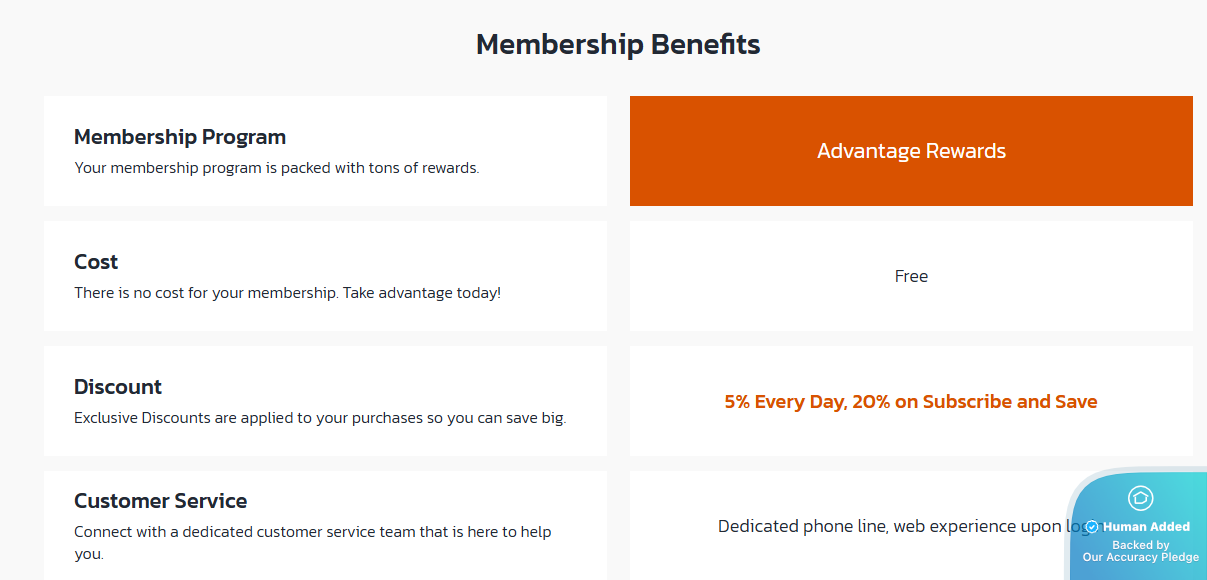The image size is (1207, 580).
Task: Click the Customer Service card title
Action: click(x=160, y=501)
